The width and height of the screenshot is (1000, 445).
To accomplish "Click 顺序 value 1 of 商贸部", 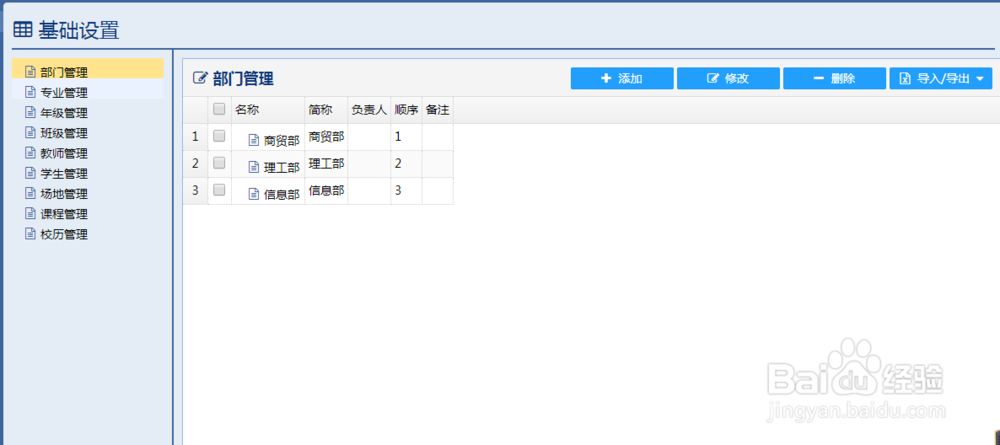I will tap(398, 136).
